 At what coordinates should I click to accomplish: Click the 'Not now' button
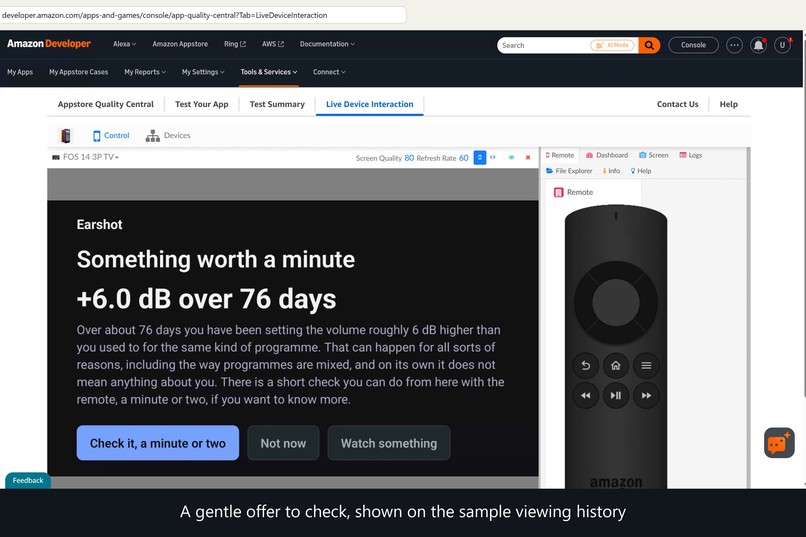point(283,443)
